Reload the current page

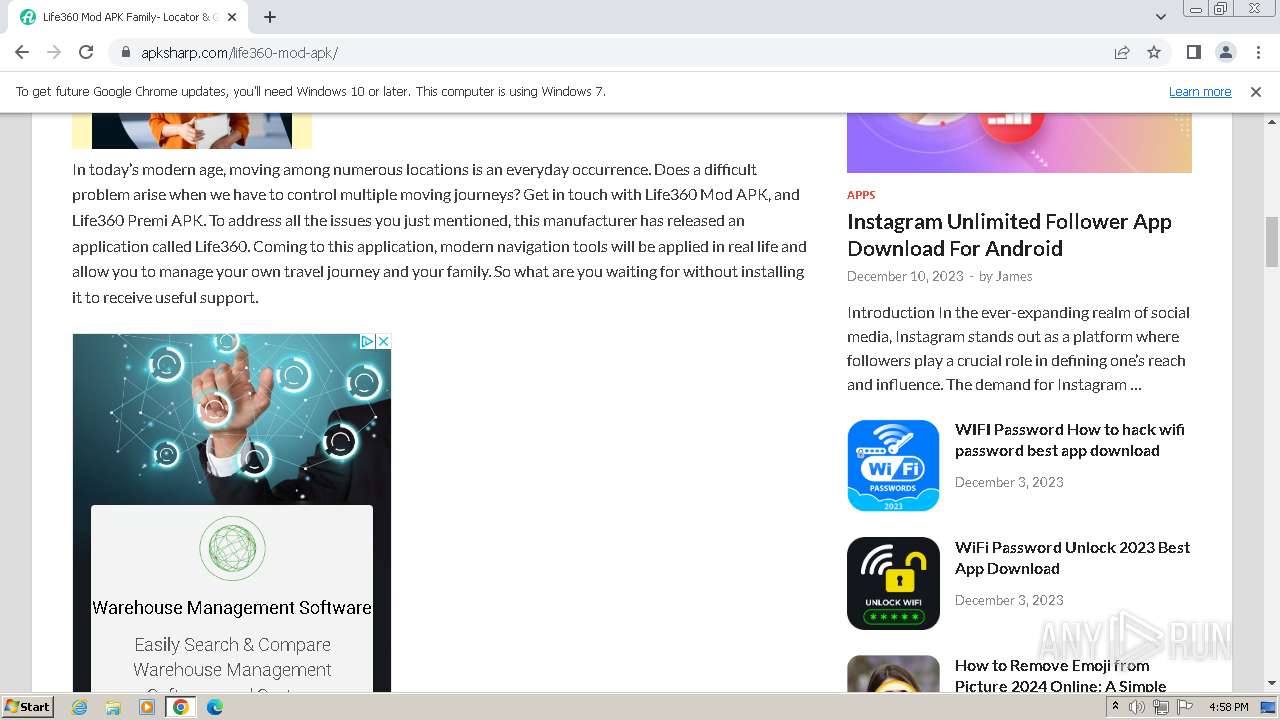click(86, 52)
